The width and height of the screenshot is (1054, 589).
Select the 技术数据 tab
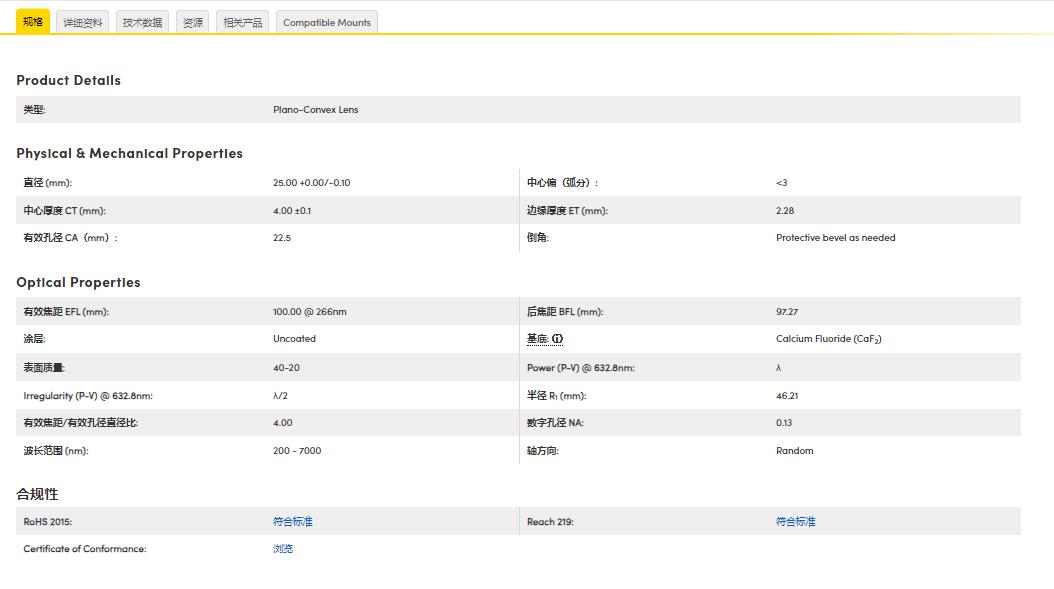coord(142,22)
